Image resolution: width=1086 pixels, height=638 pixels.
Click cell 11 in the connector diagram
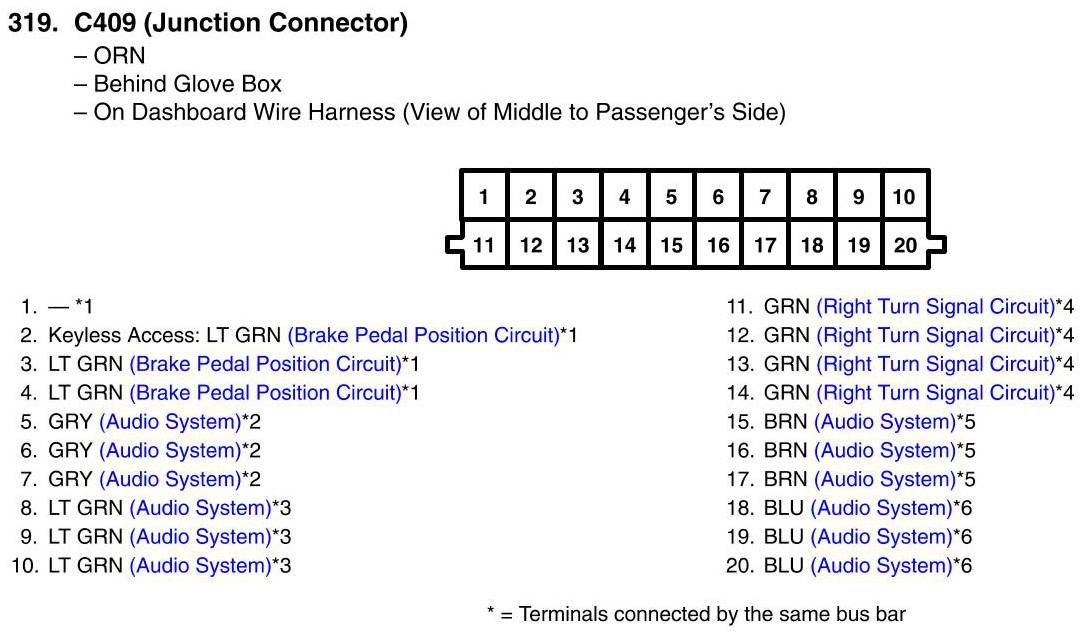(484, 245)
